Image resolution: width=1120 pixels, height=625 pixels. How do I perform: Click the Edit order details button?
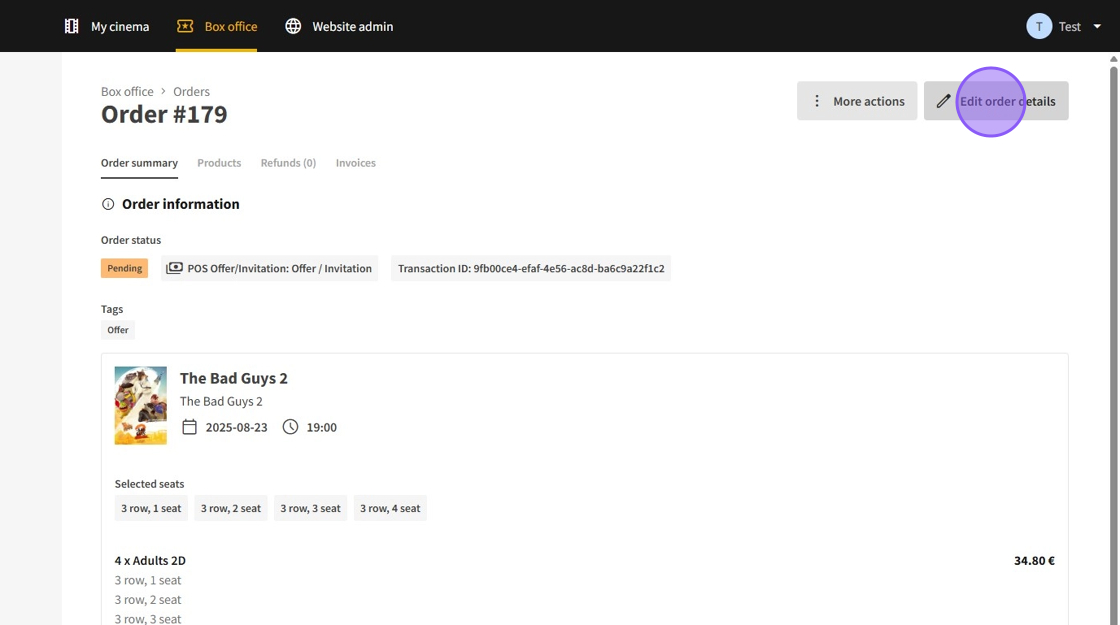[x=996, y=101]
